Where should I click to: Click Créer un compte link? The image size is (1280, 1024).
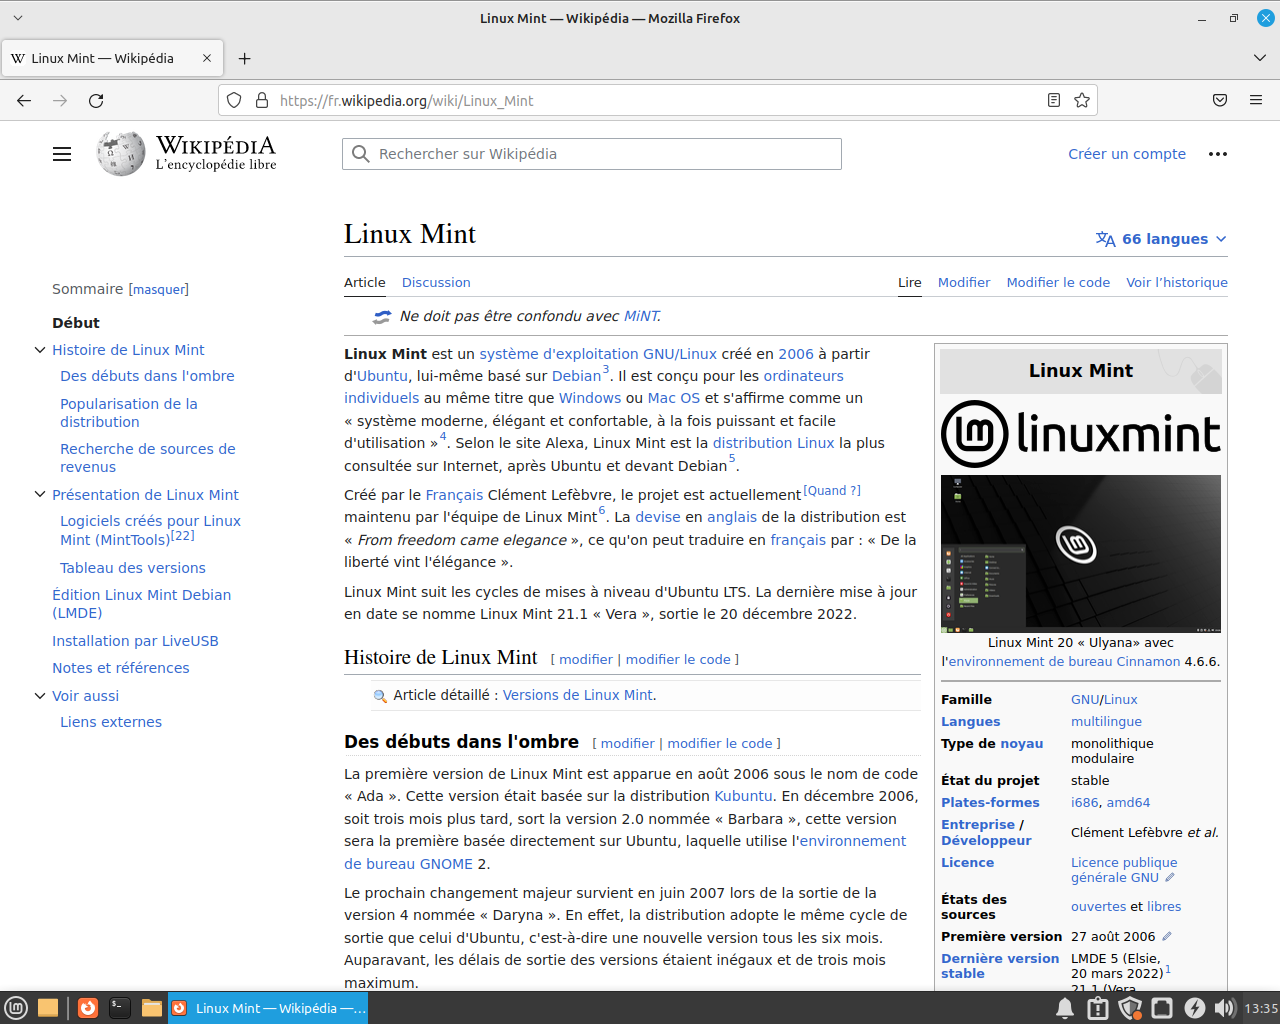pyautogui.click(x=1127, y=154)
